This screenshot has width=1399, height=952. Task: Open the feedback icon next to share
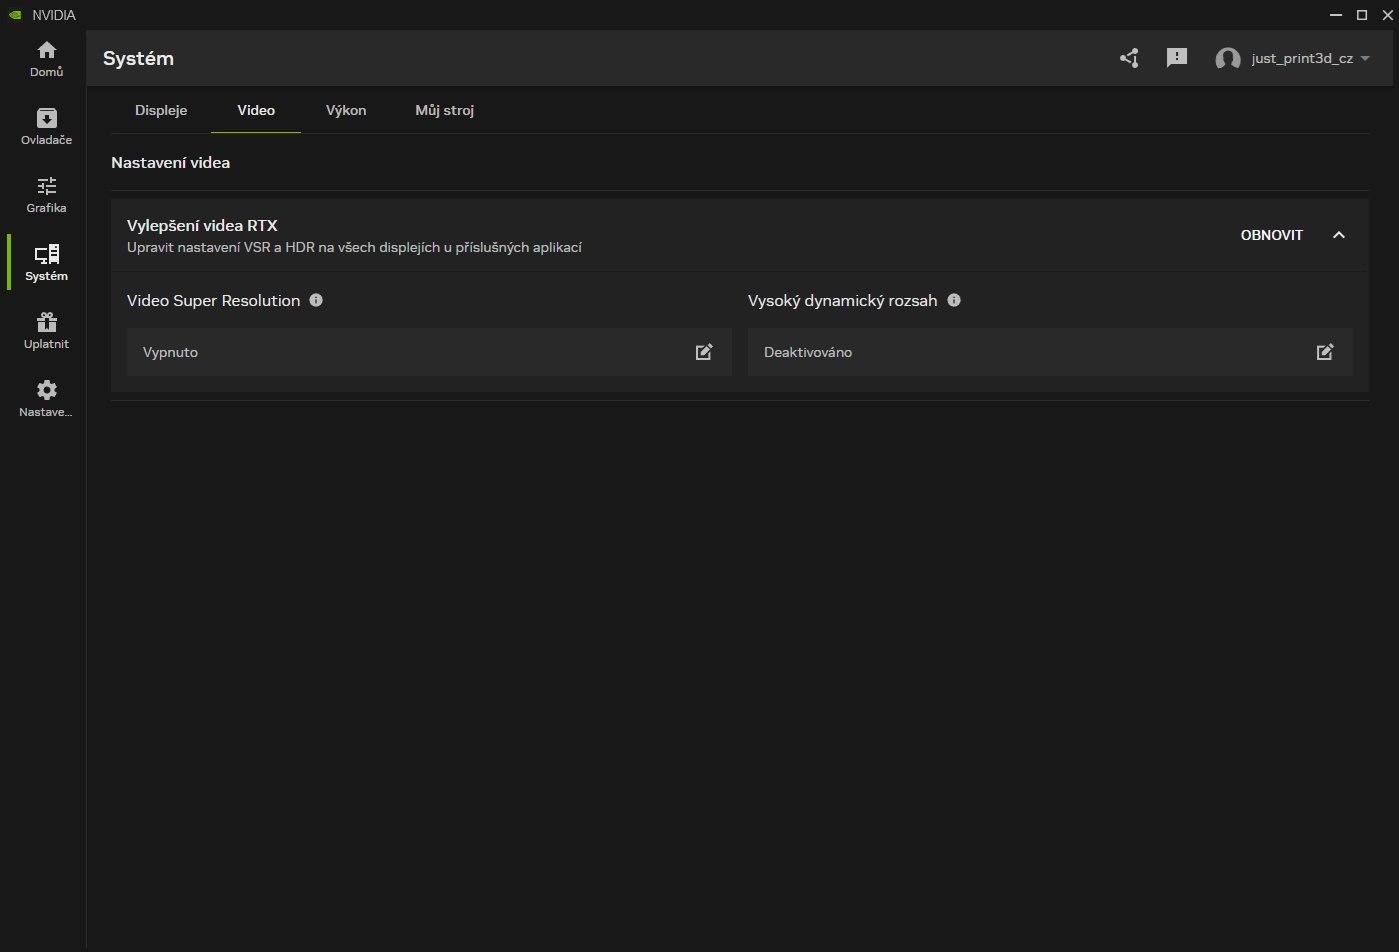pos(1177,58)
